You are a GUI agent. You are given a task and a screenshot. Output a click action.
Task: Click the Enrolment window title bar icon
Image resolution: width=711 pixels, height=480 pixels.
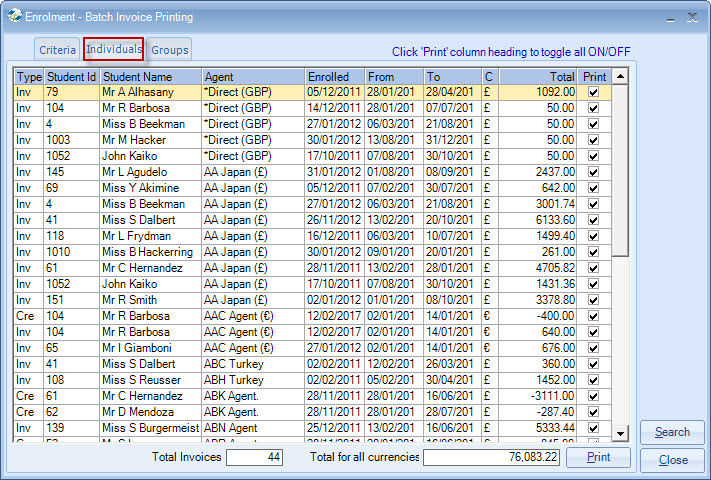point(12,17)
